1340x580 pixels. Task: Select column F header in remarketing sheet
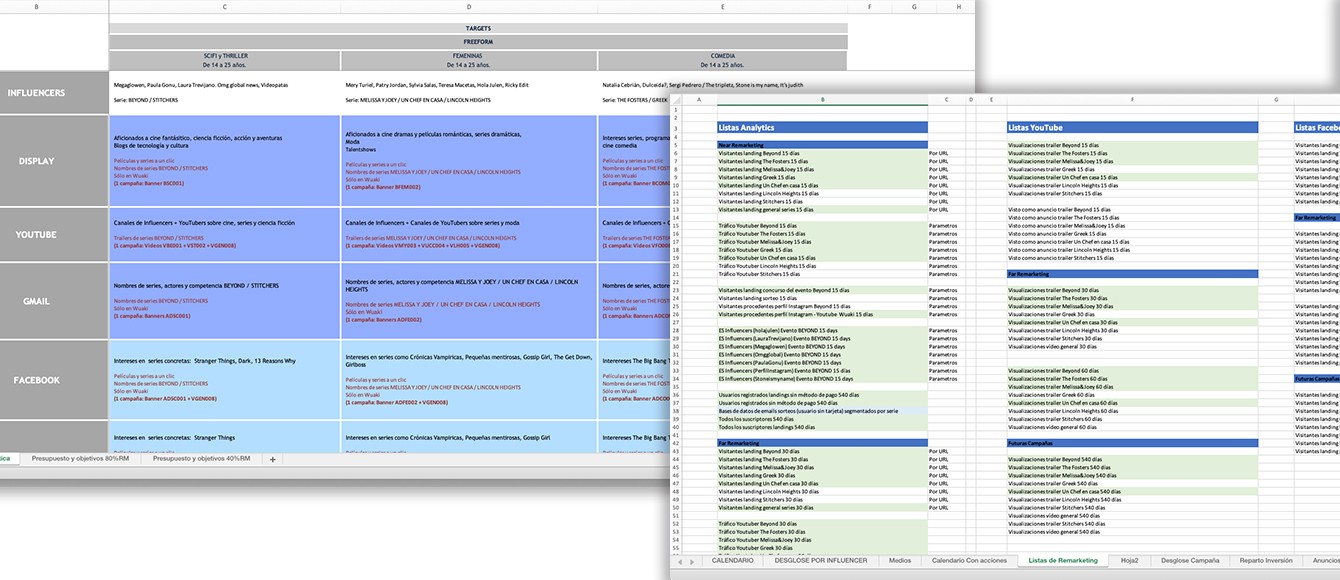point(1131,99)
